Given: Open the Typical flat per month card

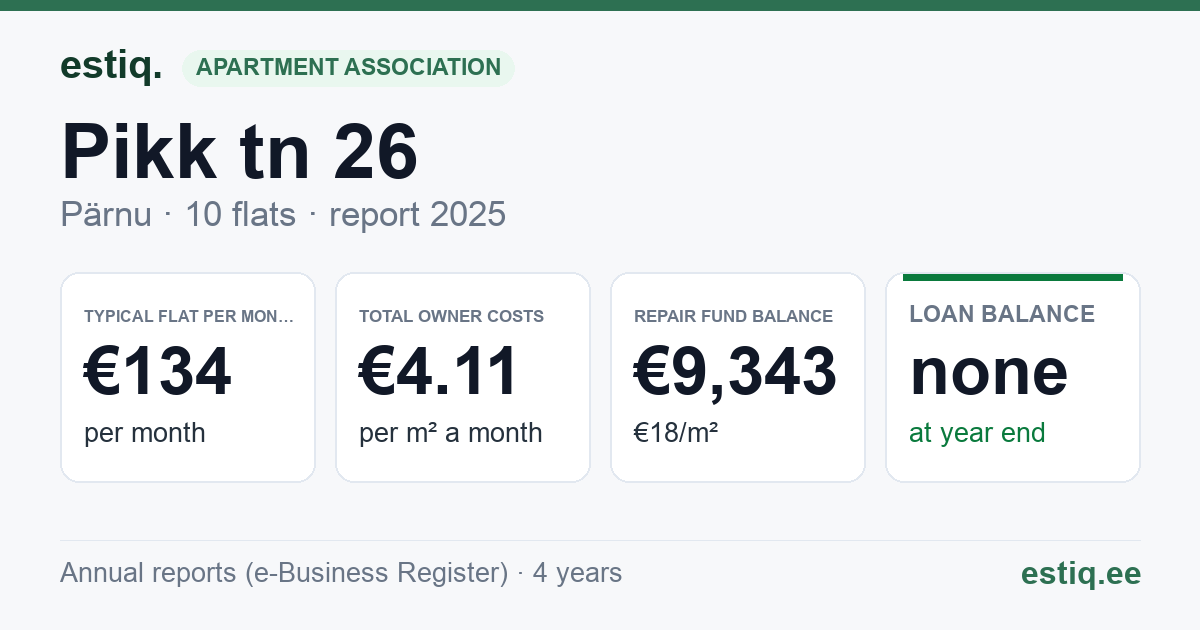Looking at the screenshot, I should coord(188,377).
